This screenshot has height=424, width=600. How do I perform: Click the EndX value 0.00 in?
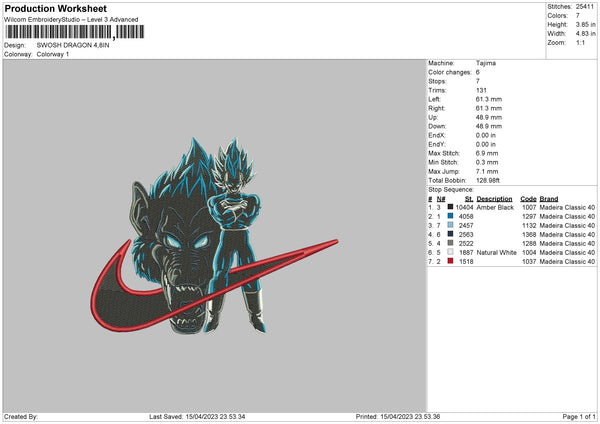pos(486,135)
